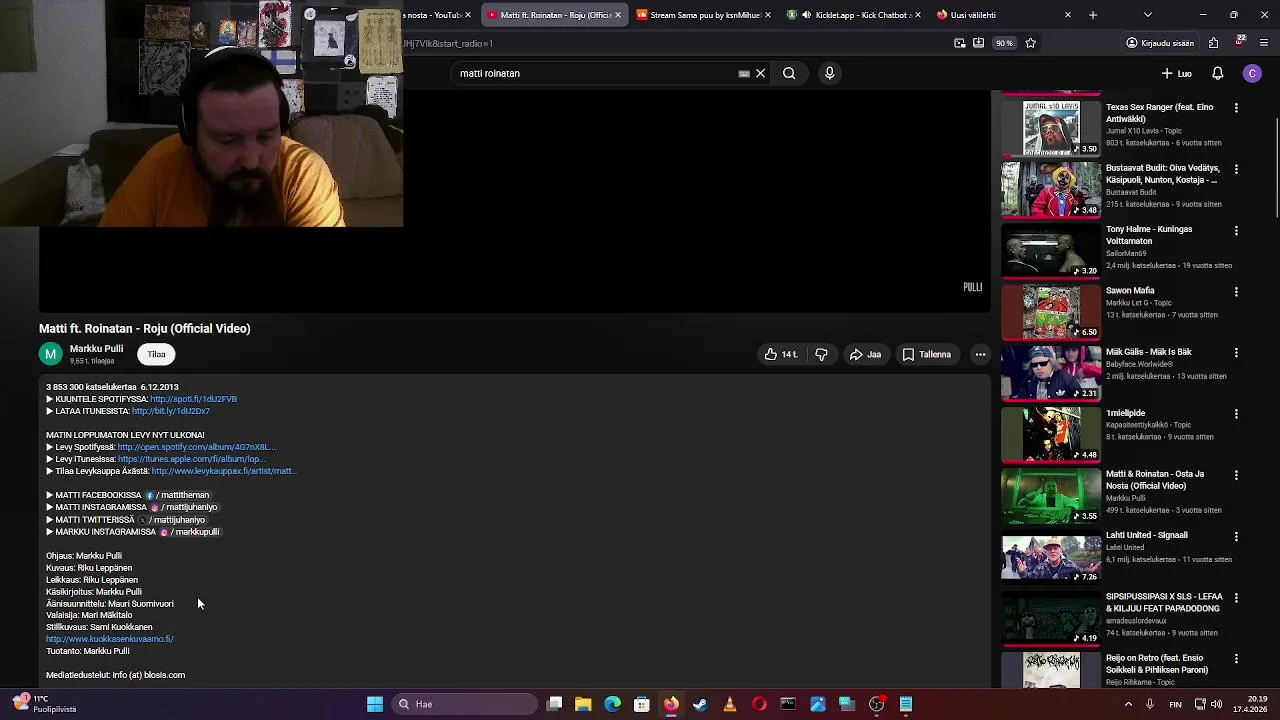This screenshot has height=720, width=1280.
Task: Expand the list all tabs dropdown
Action: click(1148, 15)
